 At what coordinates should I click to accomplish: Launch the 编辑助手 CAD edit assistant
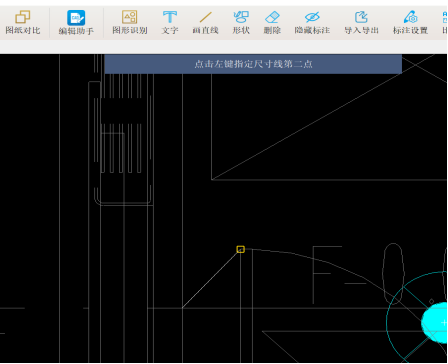point(76,22)
